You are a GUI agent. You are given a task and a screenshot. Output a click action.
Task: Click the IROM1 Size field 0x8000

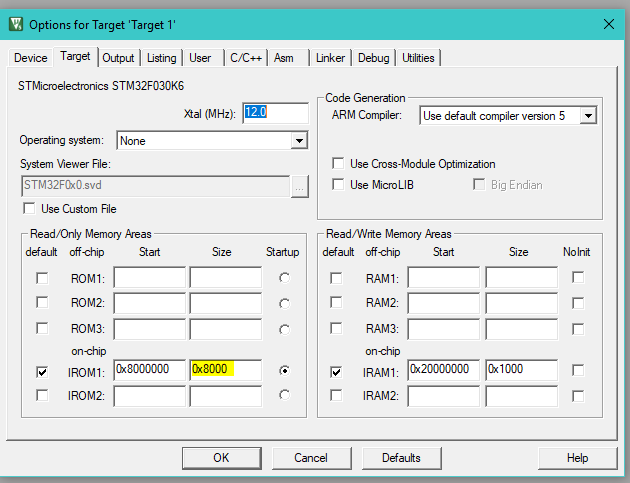(226, 370)
